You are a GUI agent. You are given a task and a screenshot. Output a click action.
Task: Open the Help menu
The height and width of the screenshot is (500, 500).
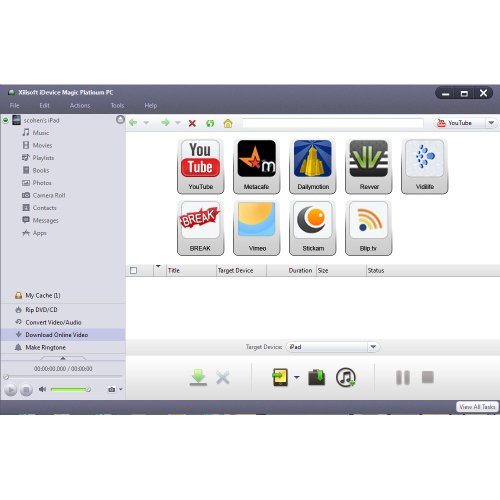click(x=151, y=105)
